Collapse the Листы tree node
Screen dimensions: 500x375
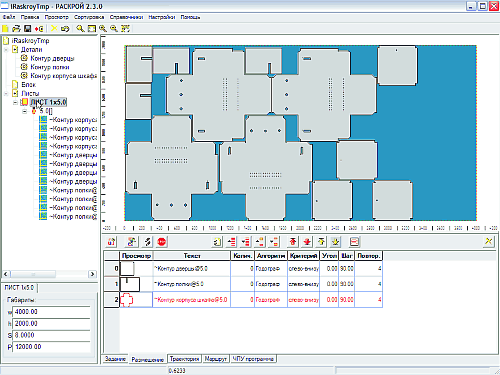[6, 94]
